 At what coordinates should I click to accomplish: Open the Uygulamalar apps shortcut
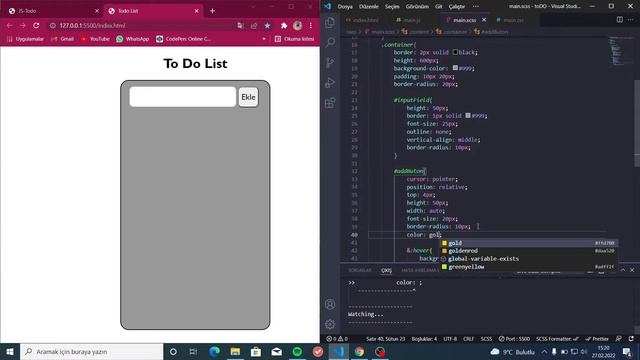[x=25, y=39]
